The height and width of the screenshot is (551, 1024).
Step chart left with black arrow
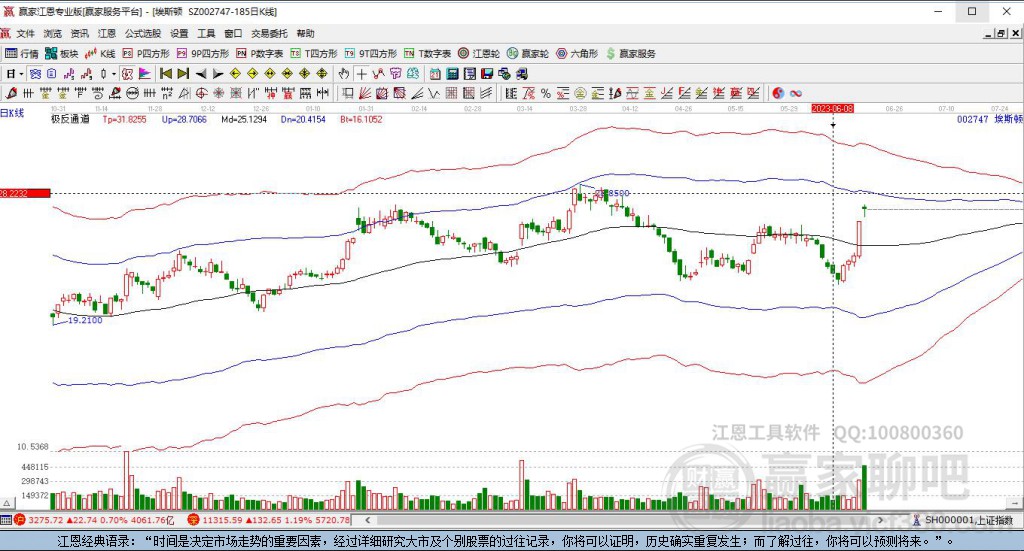pos(200,74)
